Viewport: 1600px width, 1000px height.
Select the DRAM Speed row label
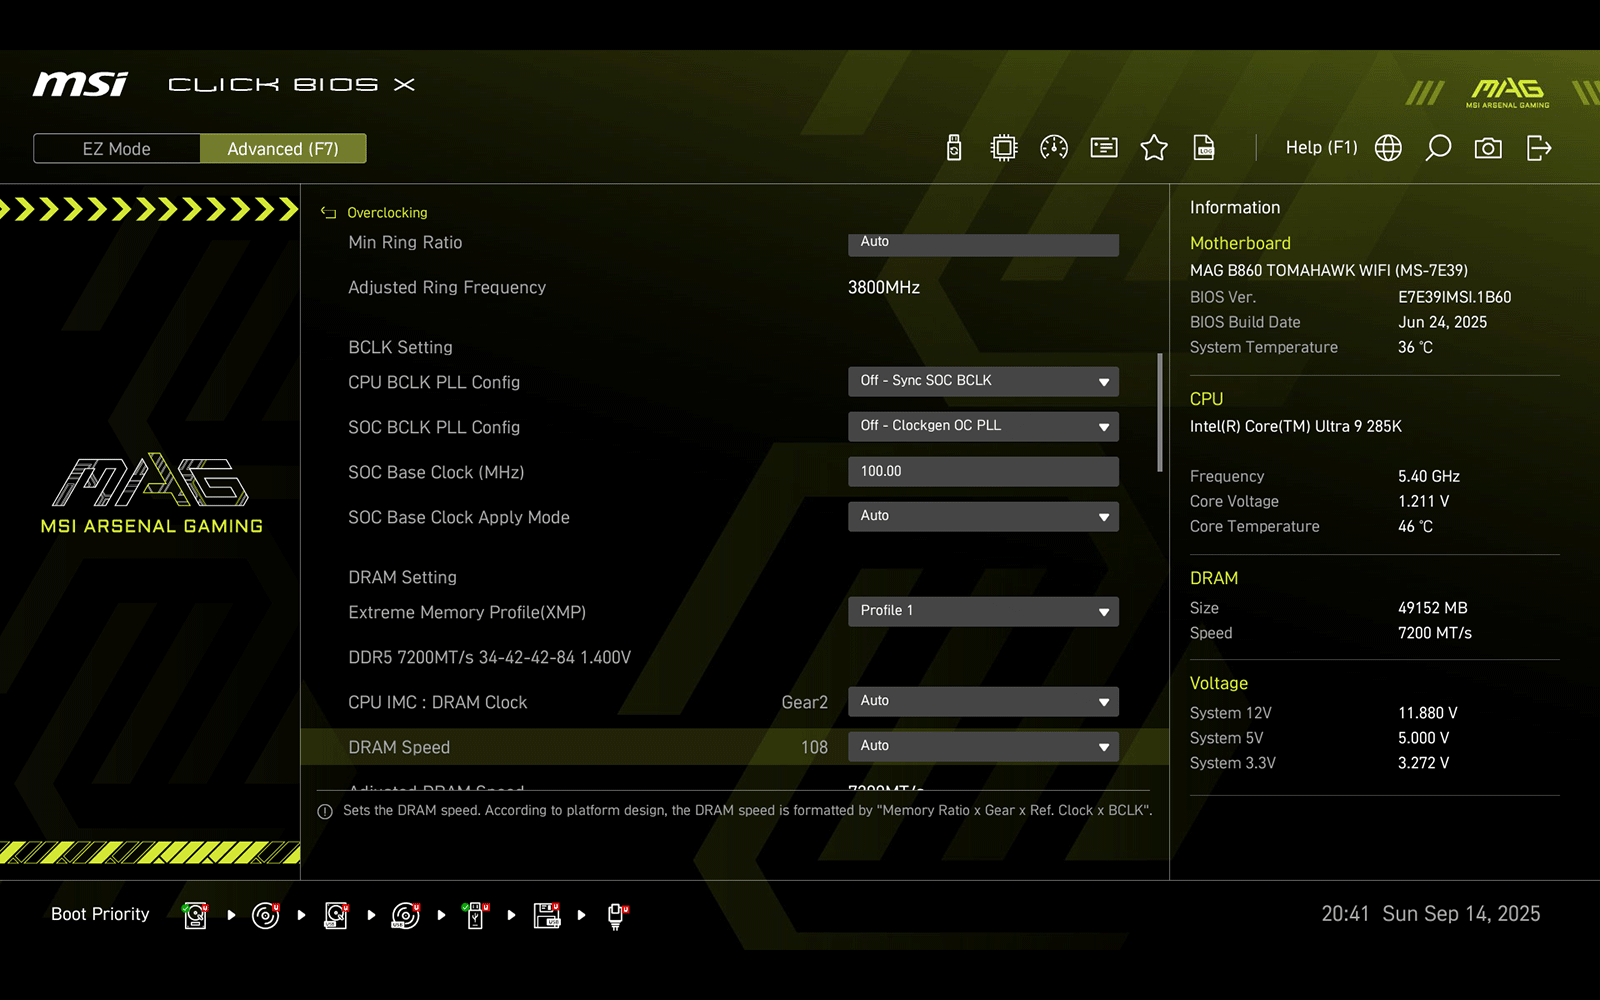pos(399,747)
